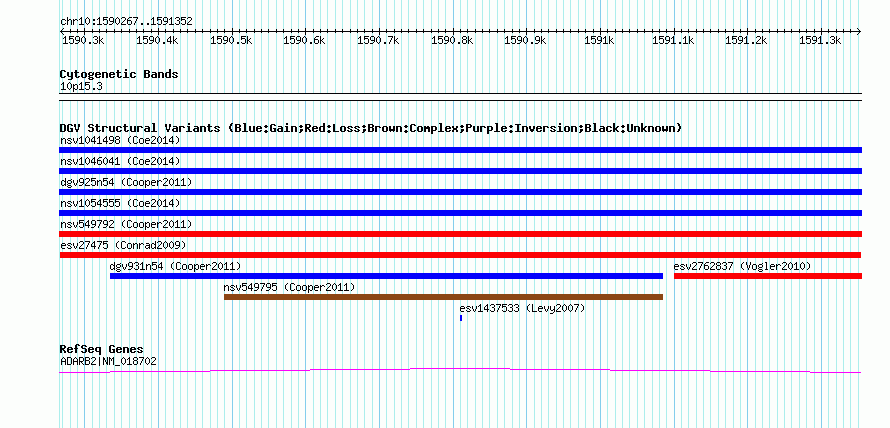The width and height of the screenshot is (890, 428).
Task: Click ruler position 1591k
Action: click(x=599, y=40)
